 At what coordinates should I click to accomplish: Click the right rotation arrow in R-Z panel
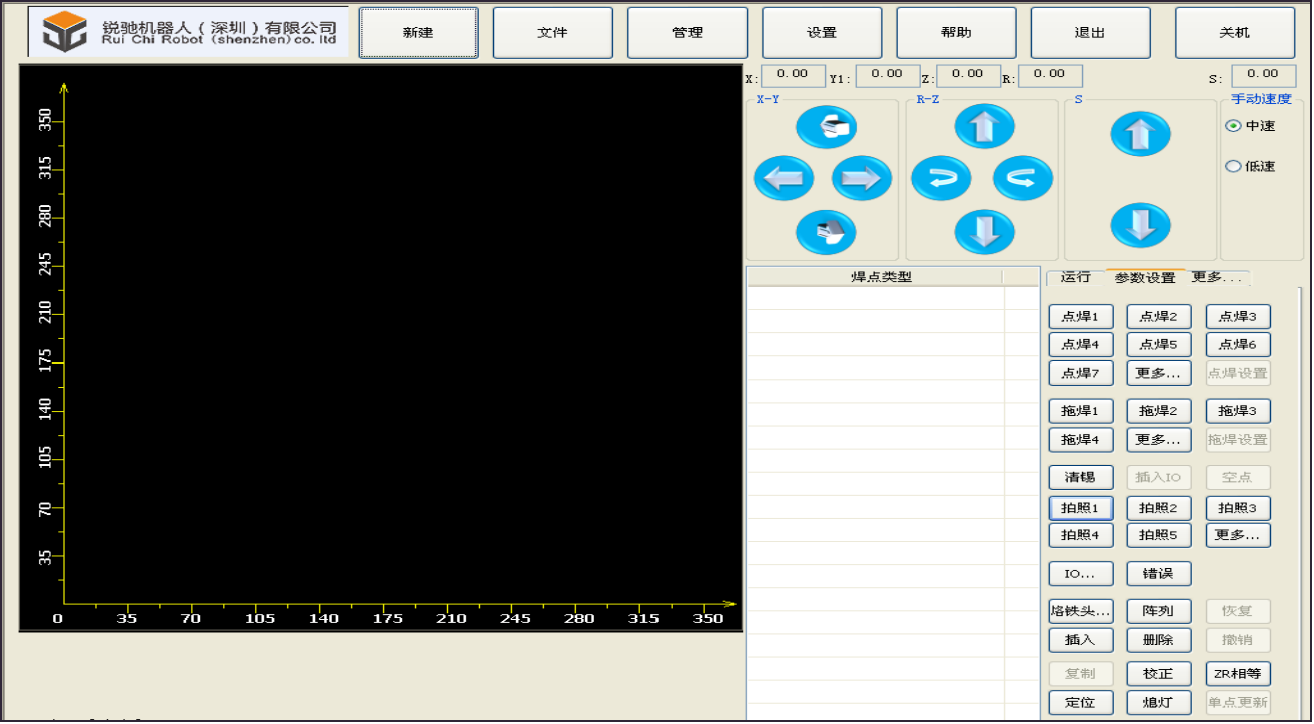[1022, 179]
